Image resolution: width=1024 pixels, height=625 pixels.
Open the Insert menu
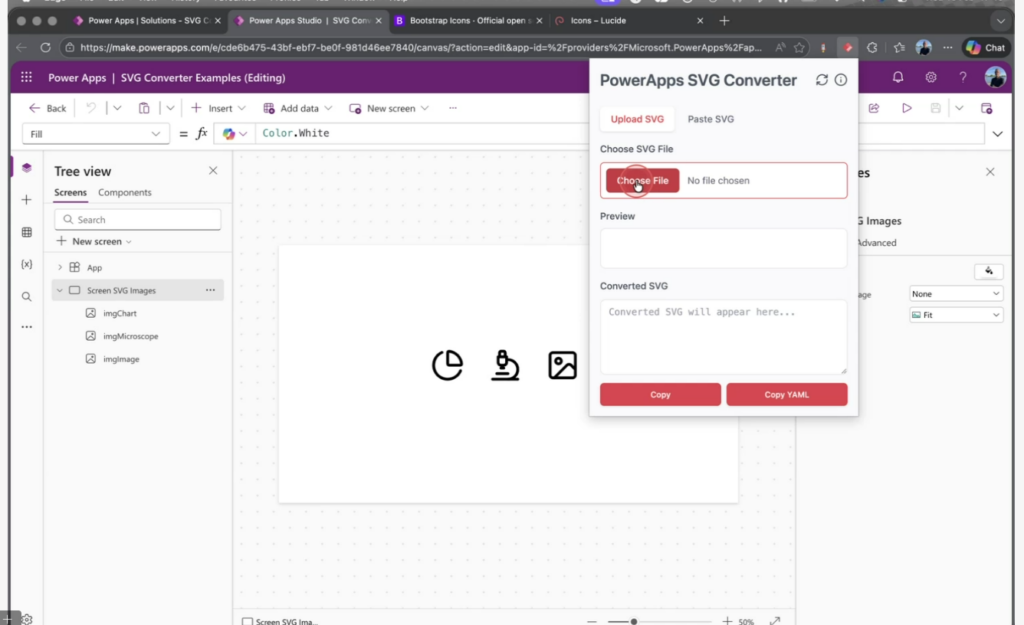coord(218,108)
